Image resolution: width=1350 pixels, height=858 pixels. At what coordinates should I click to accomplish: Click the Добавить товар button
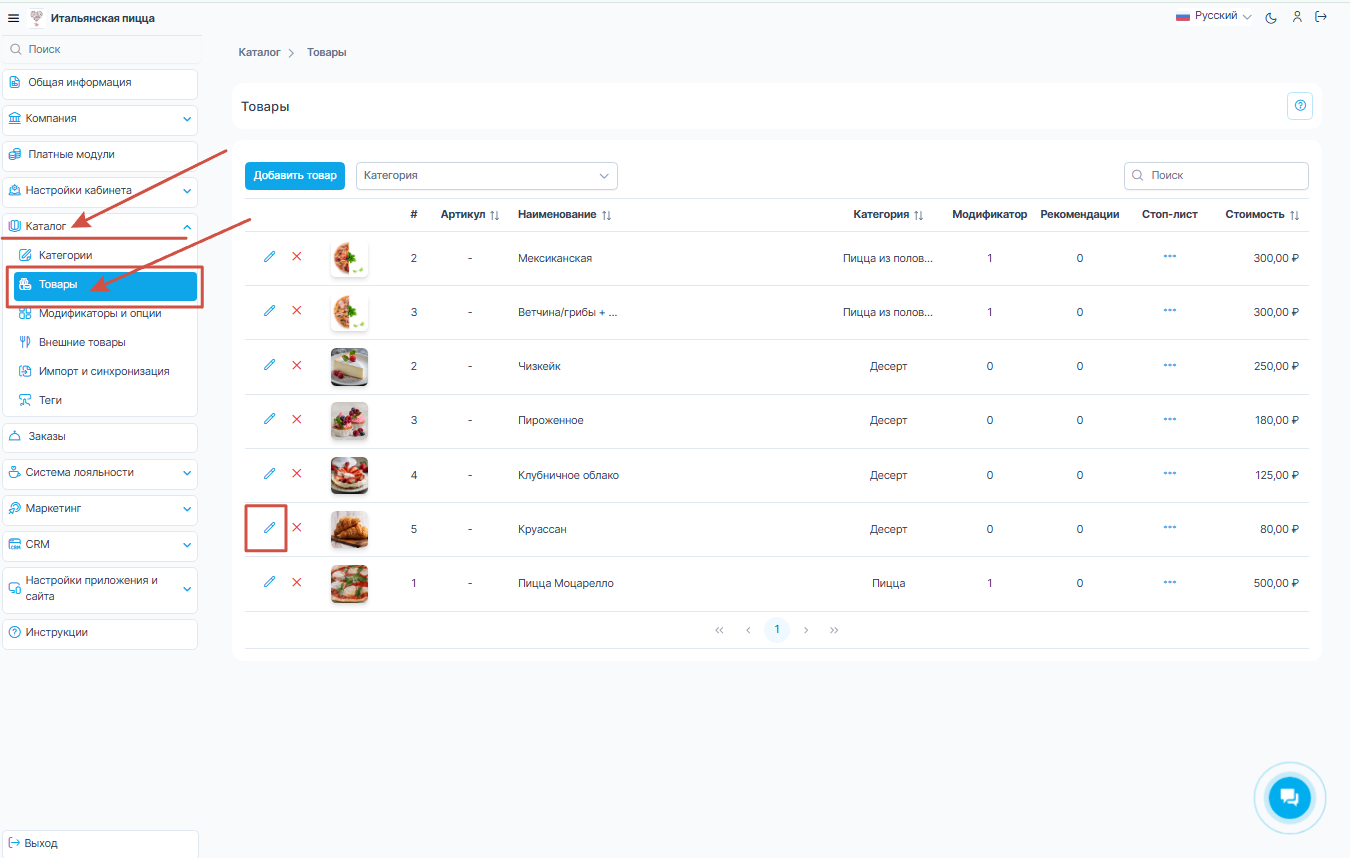pyautogui.click(x=295, y=175)
